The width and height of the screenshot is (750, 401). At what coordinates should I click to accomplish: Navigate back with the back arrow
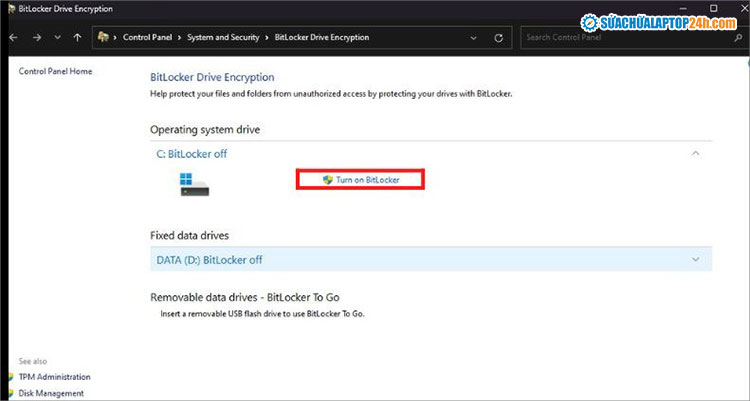(13, 37)
